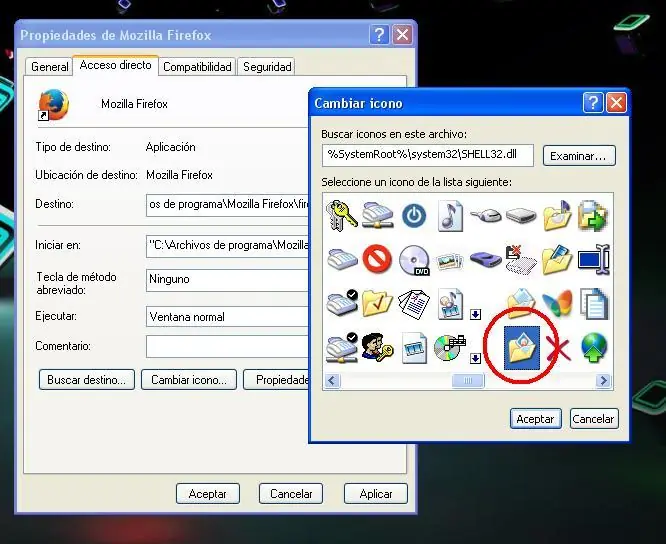Select the scattered text pages icon
Viewport: 666px width, 544px height.
(414, 304)
